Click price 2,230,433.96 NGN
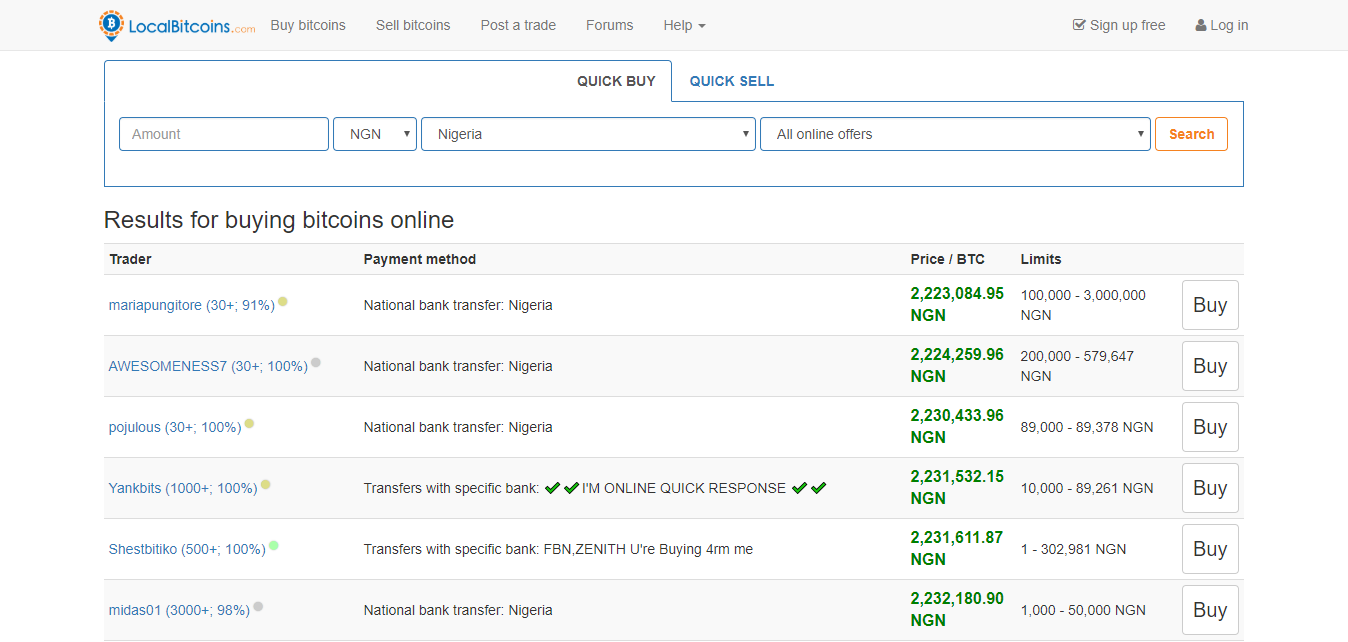The image size is (1348, 642). click(x=957, y=426)
